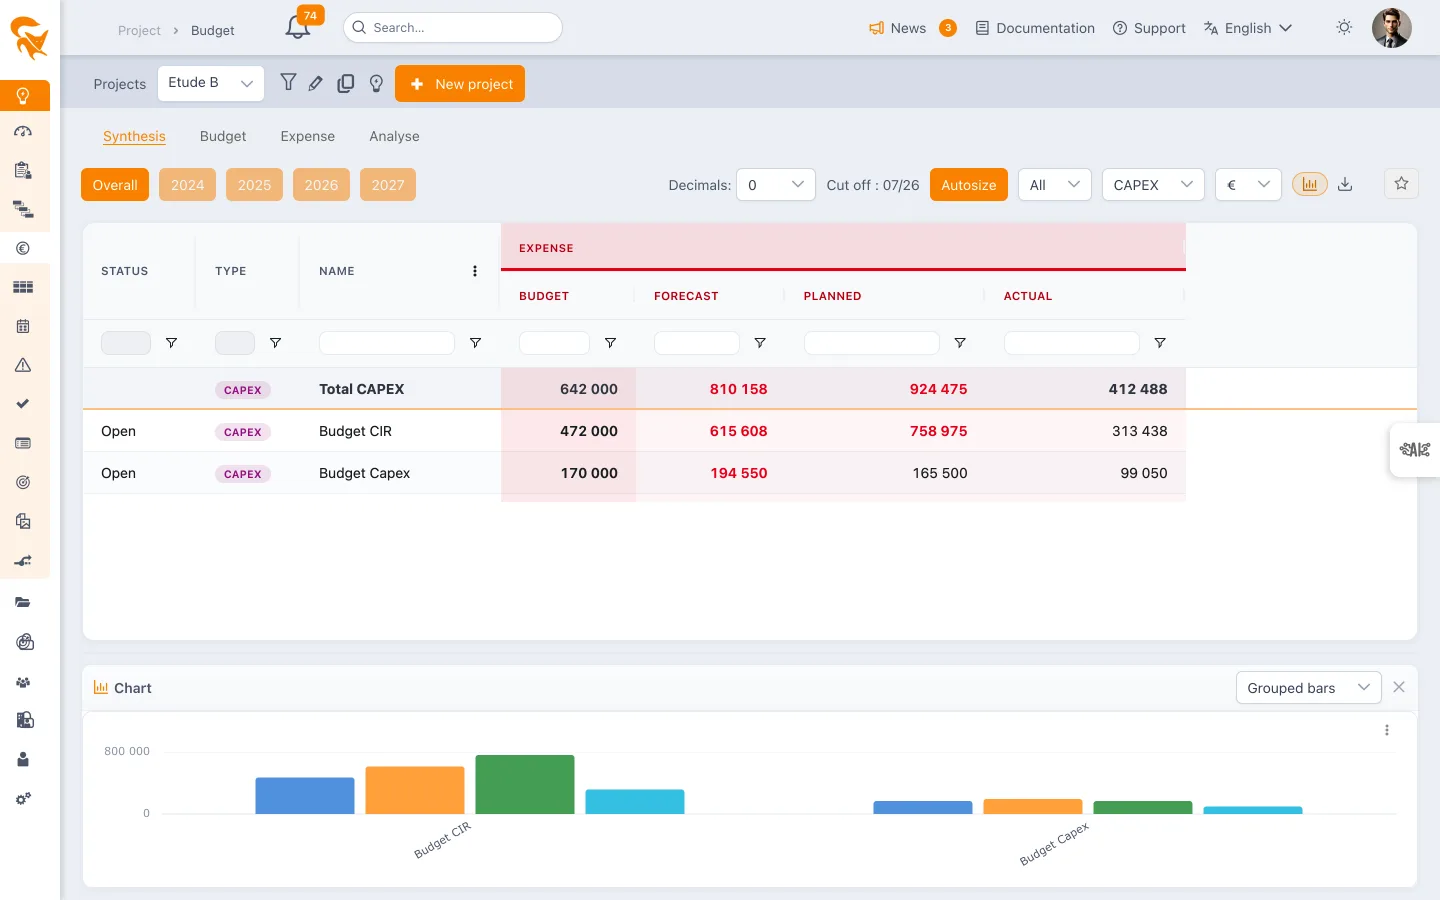
Task: Click the New project button
Action: point(460,84)
